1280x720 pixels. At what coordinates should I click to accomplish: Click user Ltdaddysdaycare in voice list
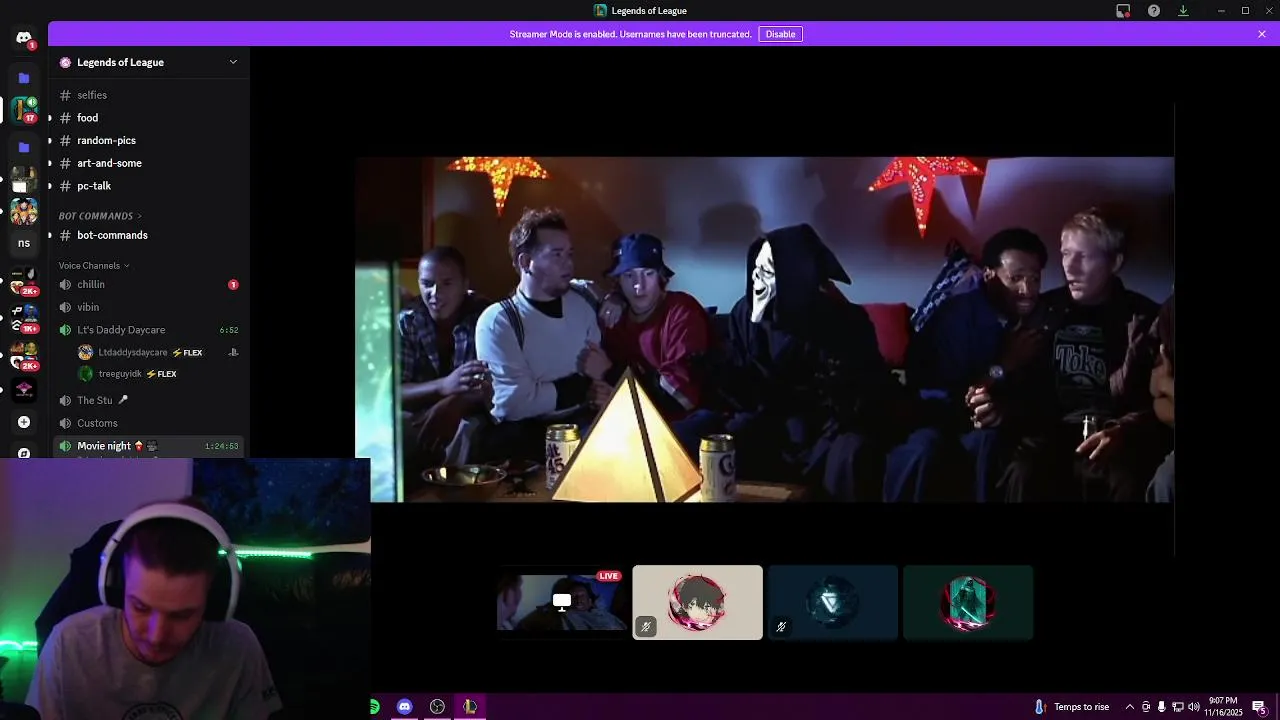[x=133, y=353]
